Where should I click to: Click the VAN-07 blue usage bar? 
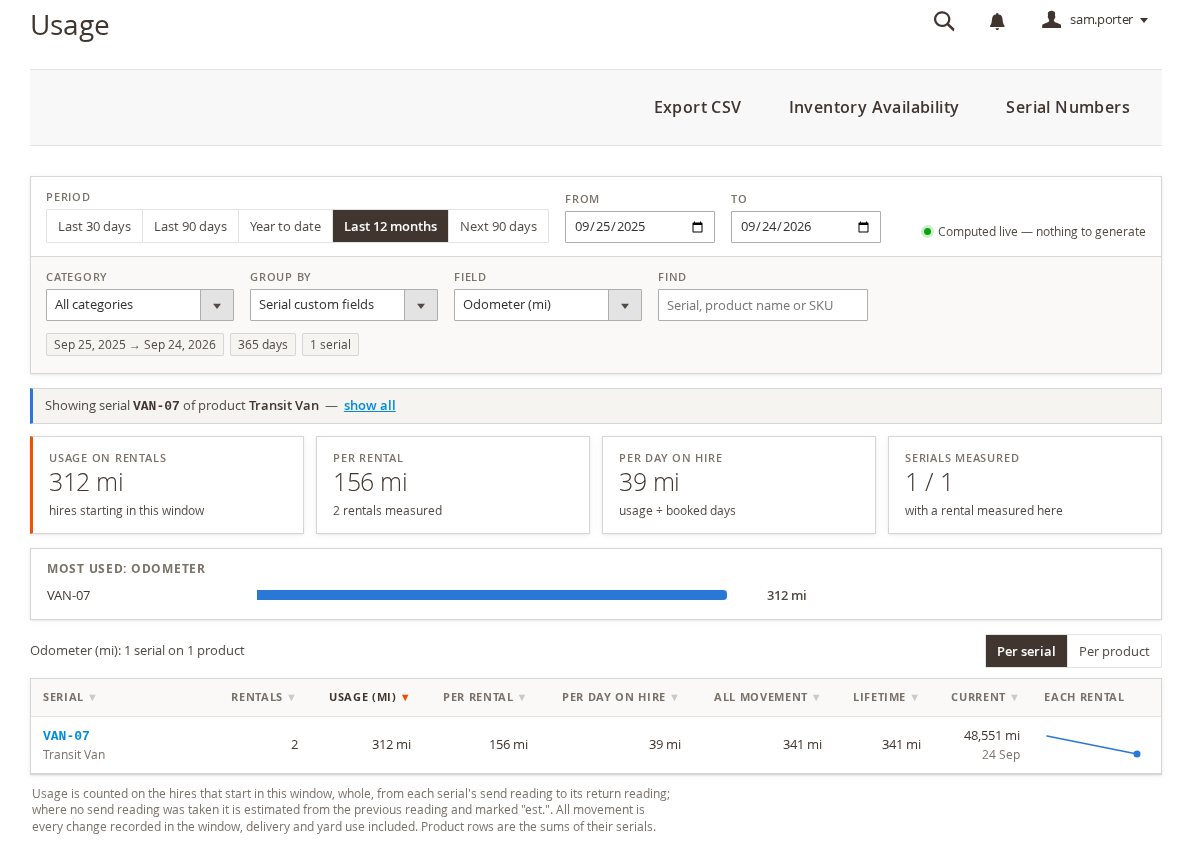pyautogui.click(x=492, y=595)
